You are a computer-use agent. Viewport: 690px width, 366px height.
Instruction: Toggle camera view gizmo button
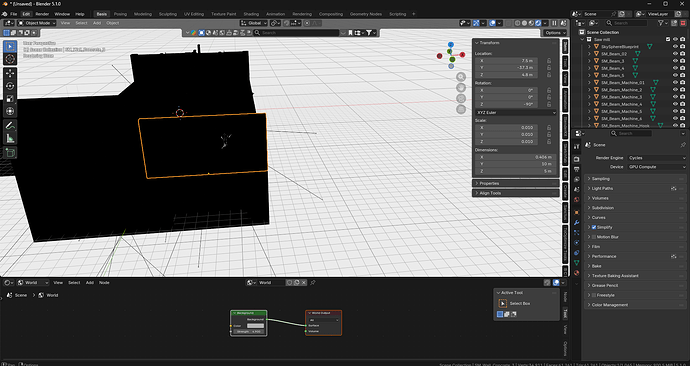point(461,98)
